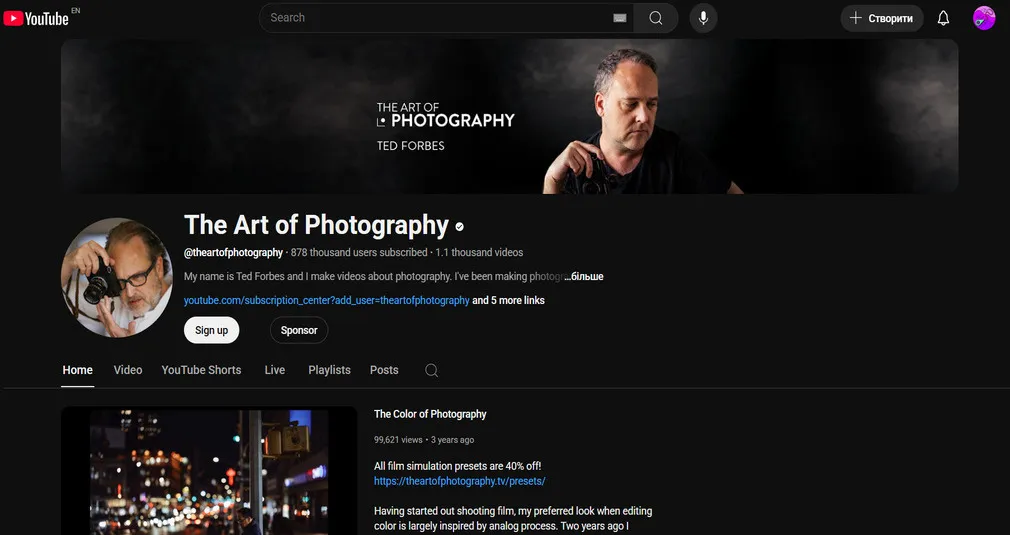Open the Playlists tab
This screenshot has width=1010, height=535.
(329, 370)
